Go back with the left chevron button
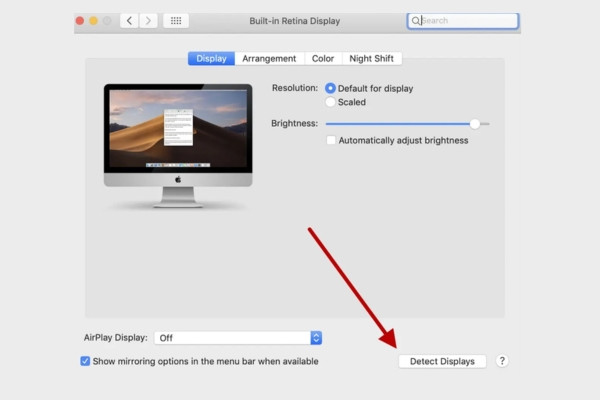Image resolution: width=600 pixels, height=400 pixels. 129,21
